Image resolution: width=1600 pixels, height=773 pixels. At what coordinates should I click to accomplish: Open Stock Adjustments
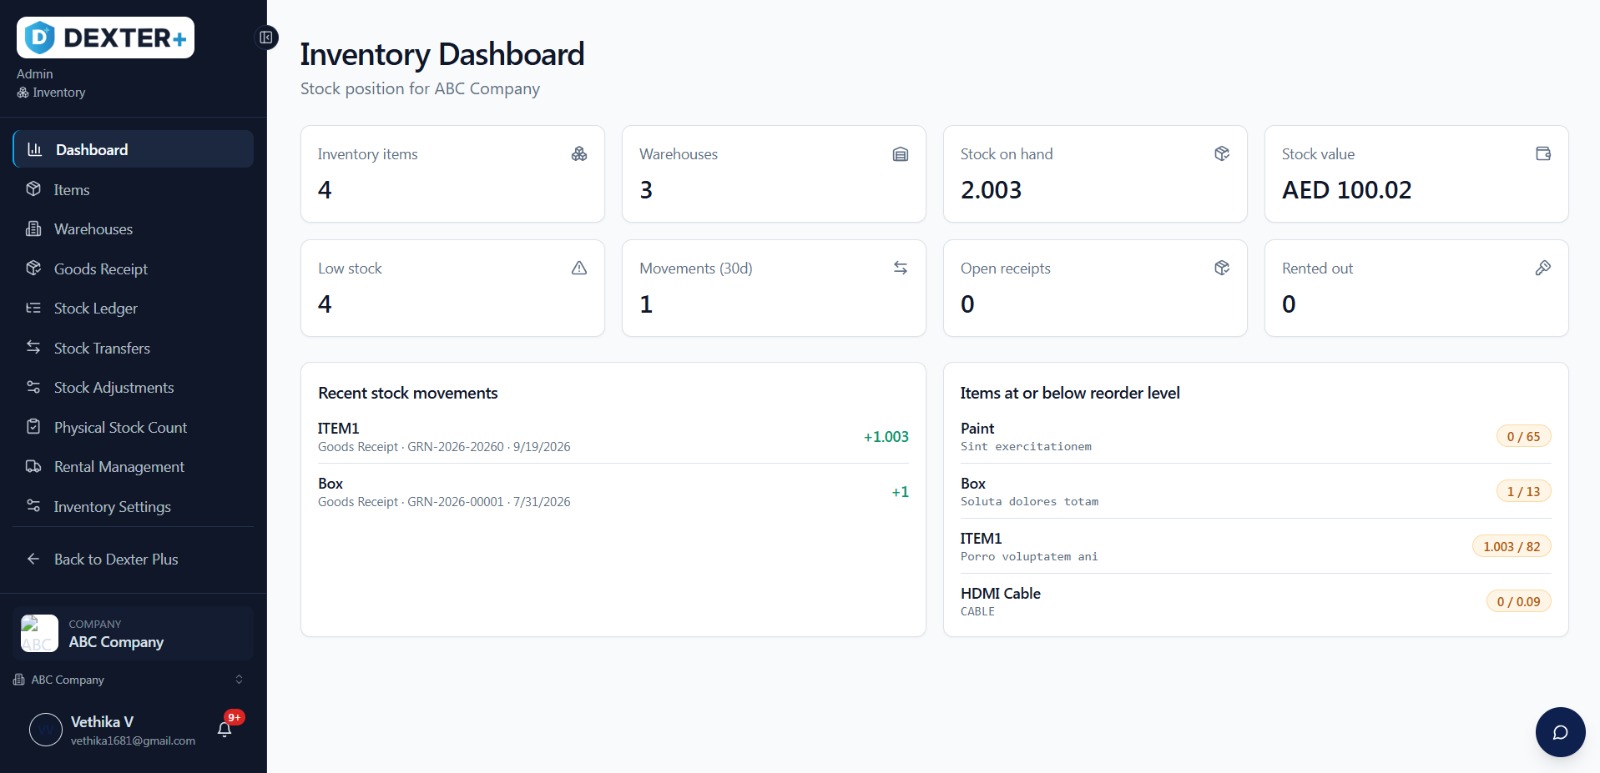tap(133, 387)
